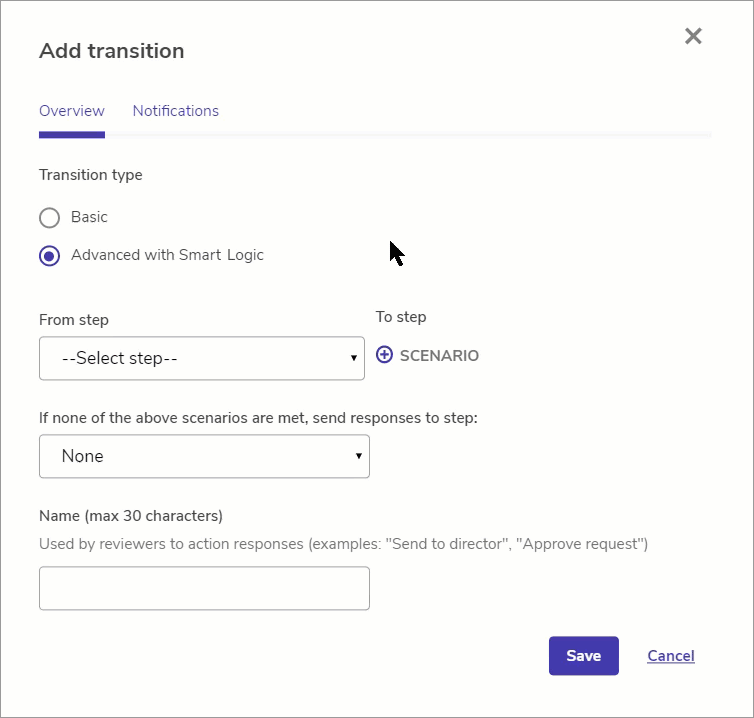Save the transition
This screenshot has height=718, width=754.
click(x=584, y=656)
